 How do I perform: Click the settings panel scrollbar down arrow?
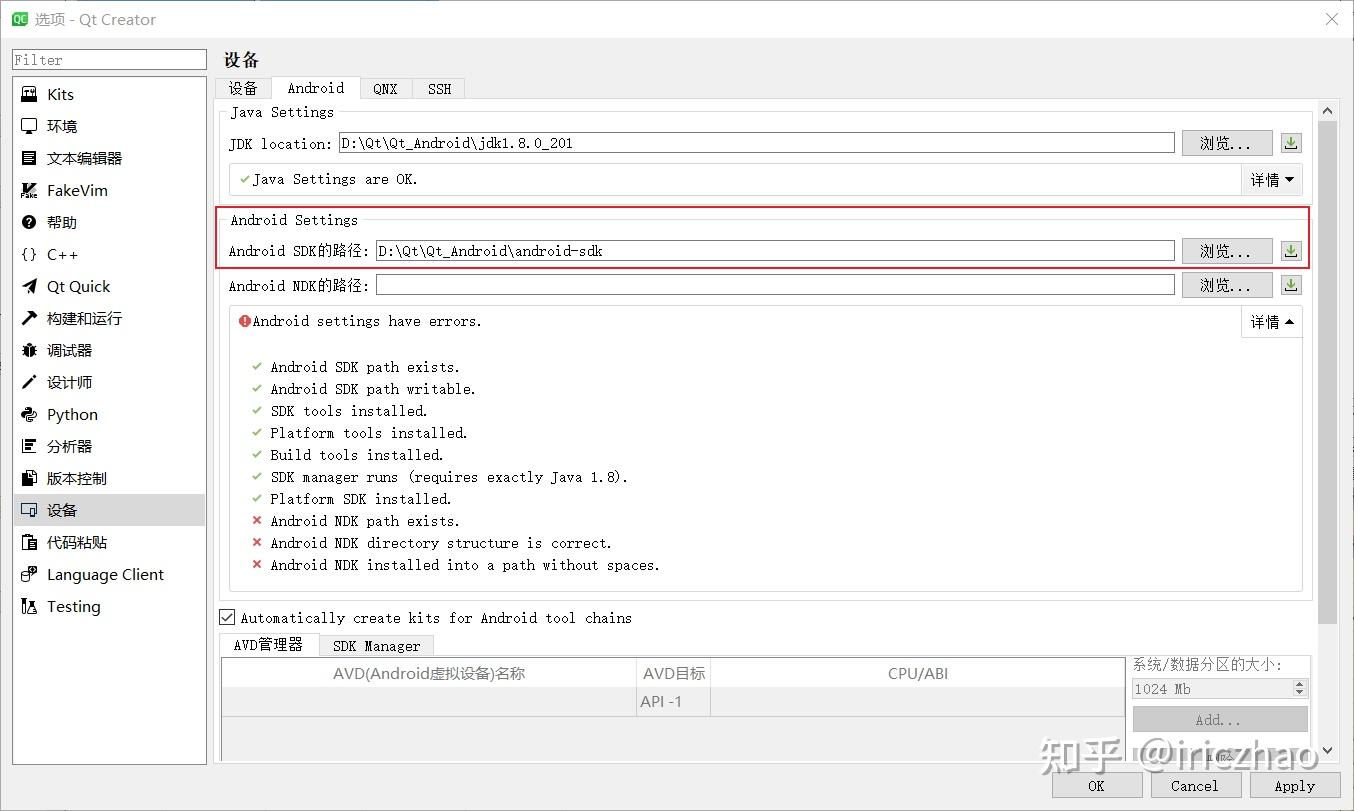pos(1327,750)
